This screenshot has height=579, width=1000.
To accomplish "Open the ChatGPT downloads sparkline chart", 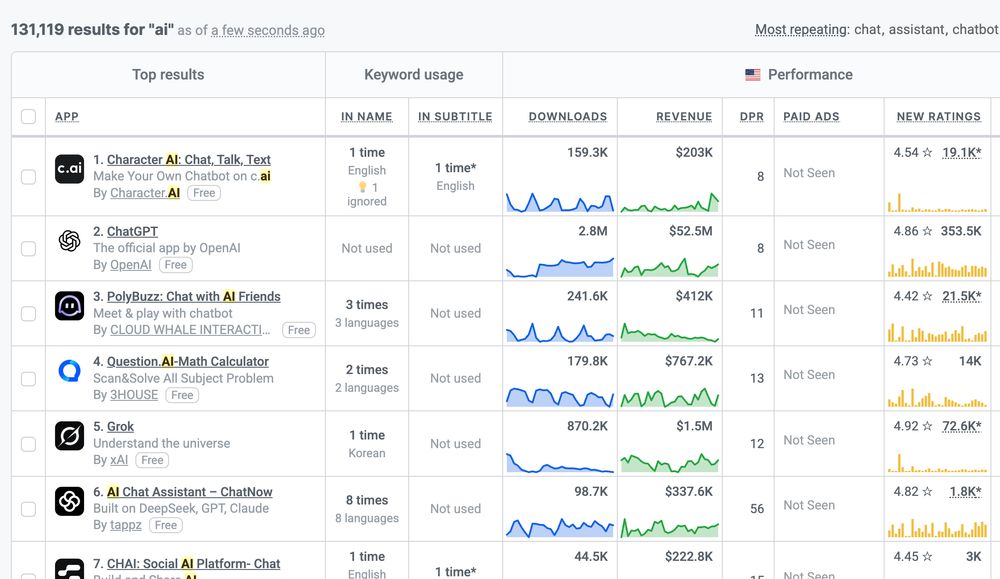I will [560, 267].
